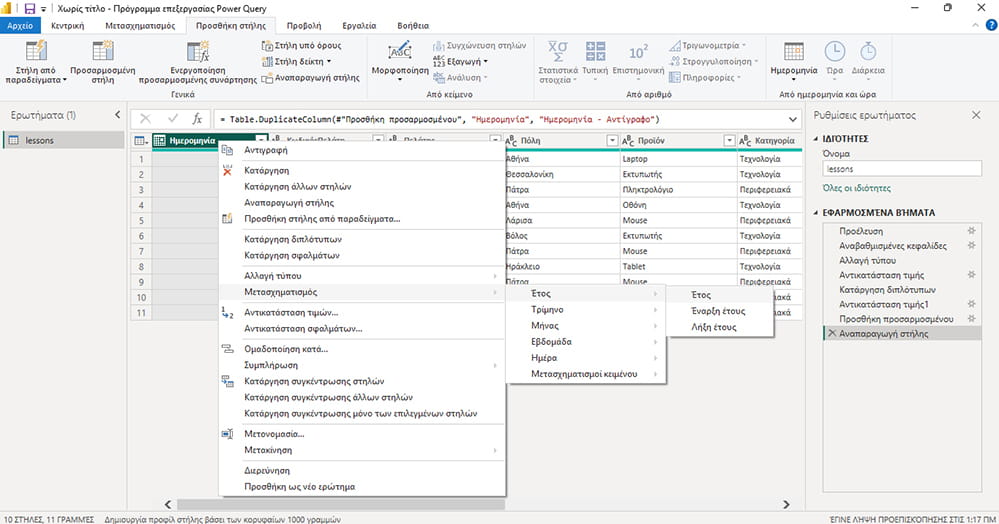Choose 'Μετονομασία...' in the context menu
The image size is (999, 524).
[274, 433]
